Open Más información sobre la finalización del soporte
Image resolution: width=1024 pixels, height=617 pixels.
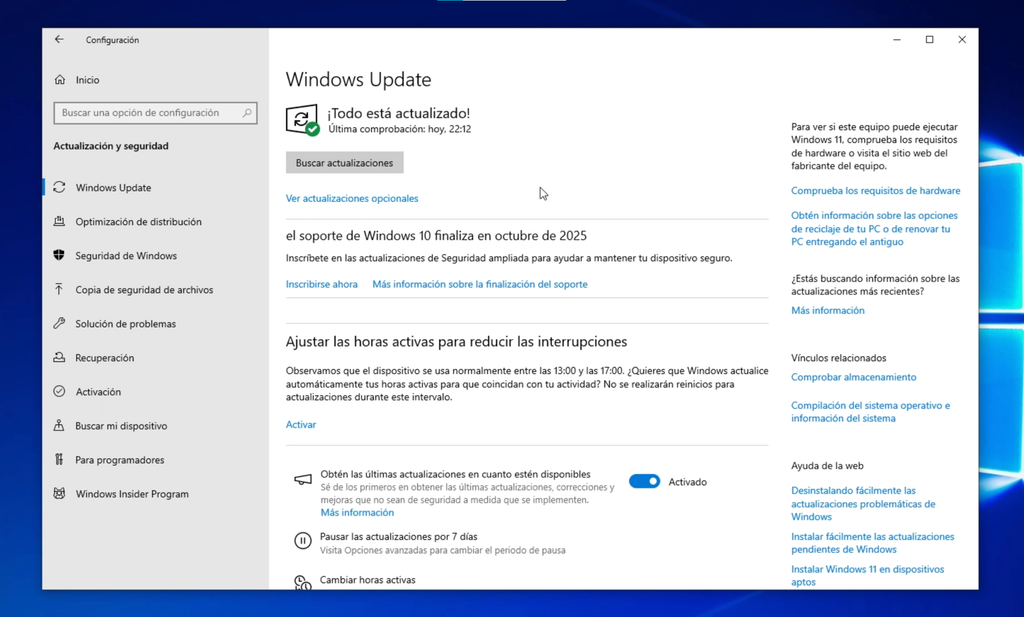pos(480,284)
